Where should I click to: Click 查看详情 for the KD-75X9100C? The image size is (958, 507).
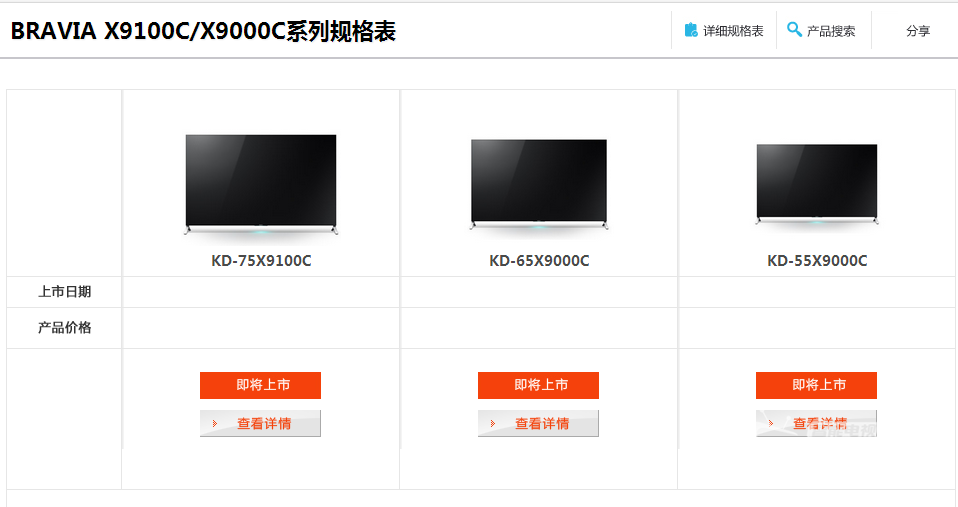tap(260, 423)
